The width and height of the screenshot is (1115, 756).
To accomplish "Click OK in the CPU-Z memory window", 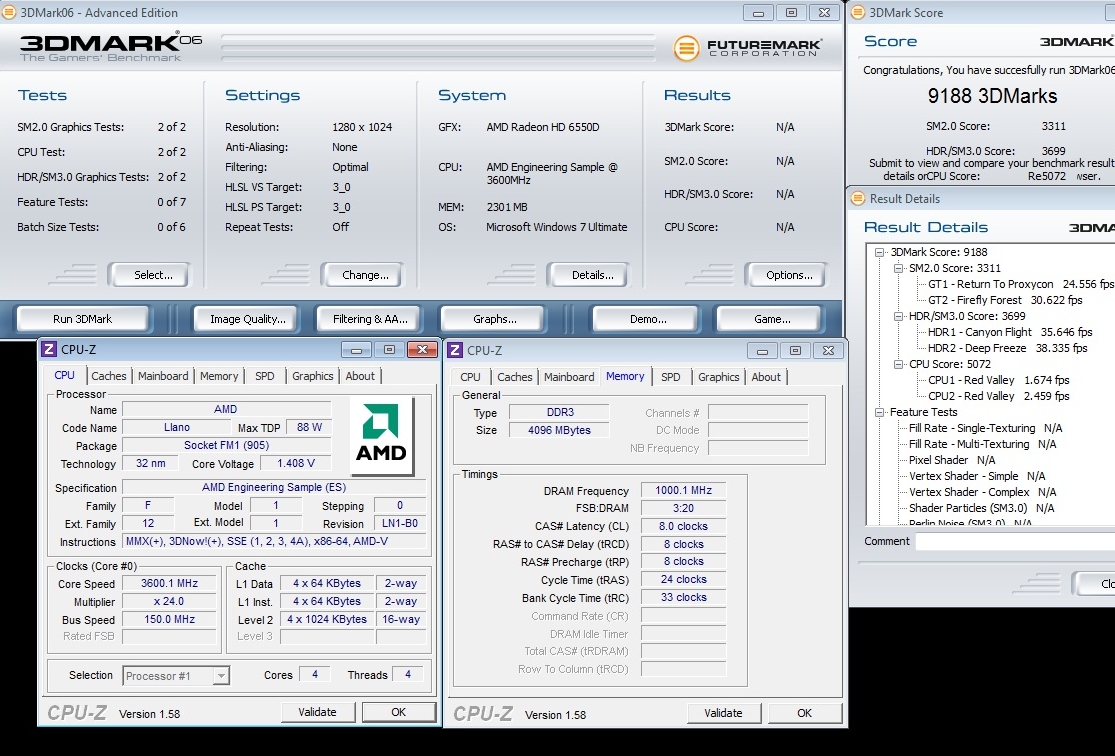I will (804, 713).
